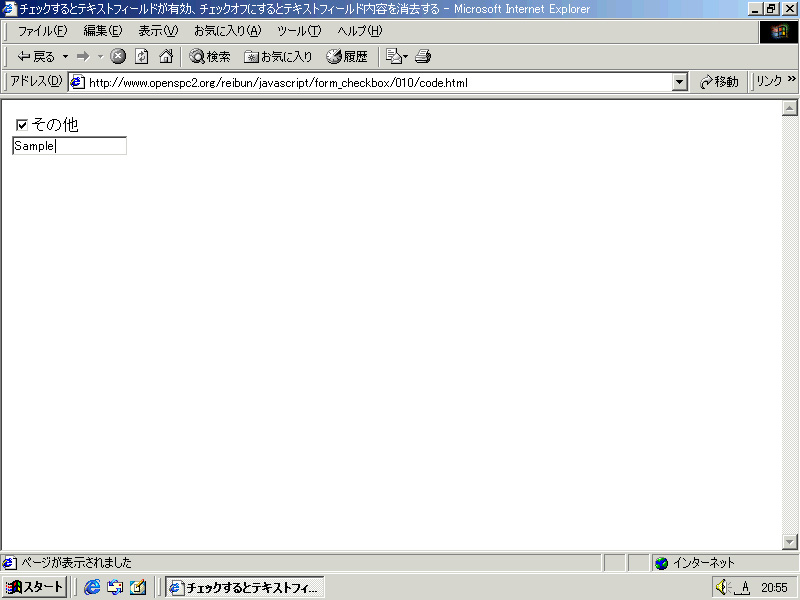Screen dimensions: 800x600
Task: Select the IE window taskbar button
Action: pyautogui.click(x=244, y=587)
